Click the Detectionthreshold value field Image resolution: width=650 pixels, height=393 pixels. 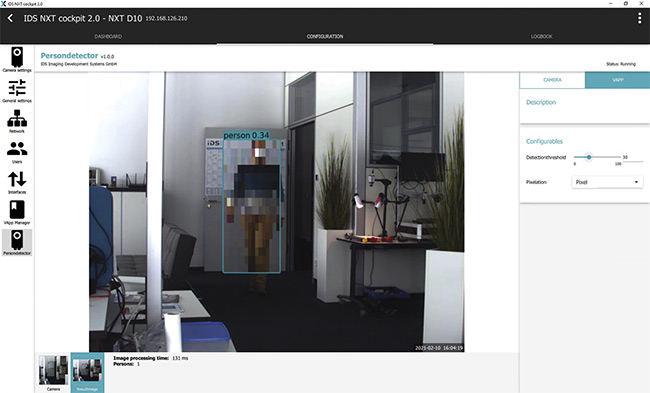(x=633, y=158)
